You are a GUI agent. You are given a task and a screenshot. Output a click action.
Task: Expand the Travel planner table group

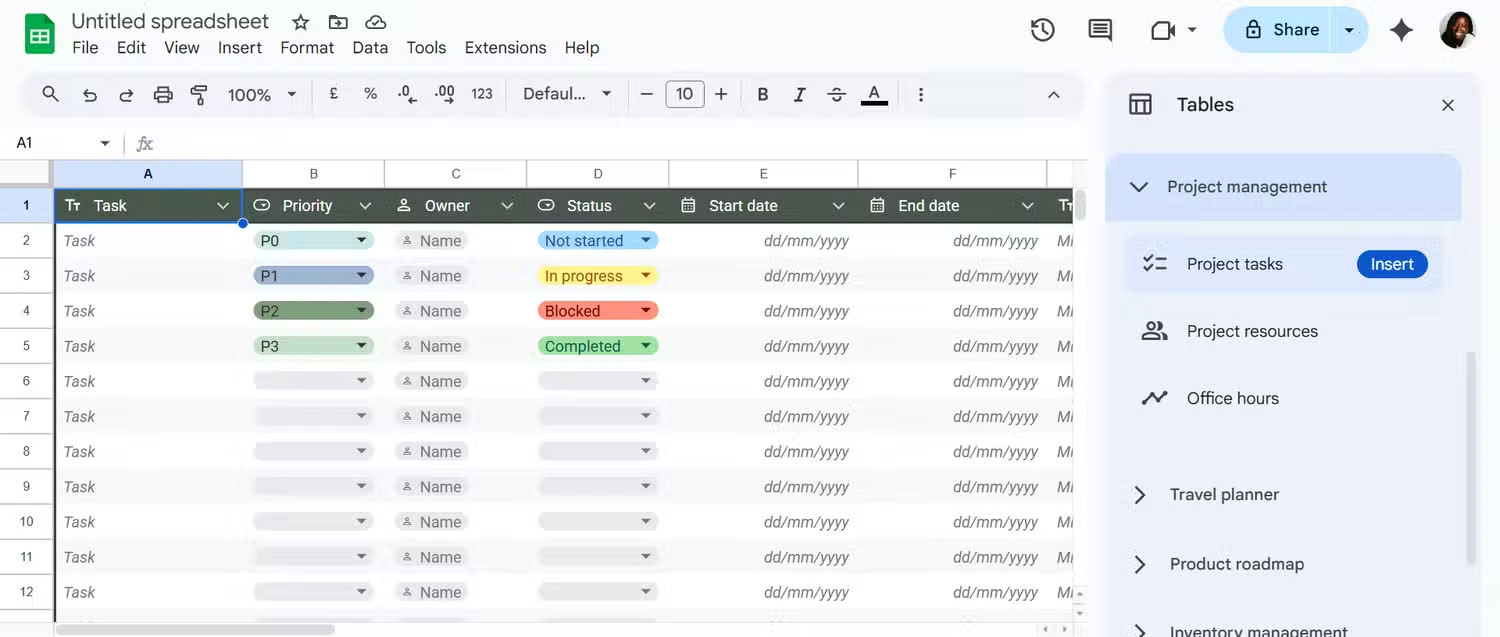click(x=1139, y=494)
